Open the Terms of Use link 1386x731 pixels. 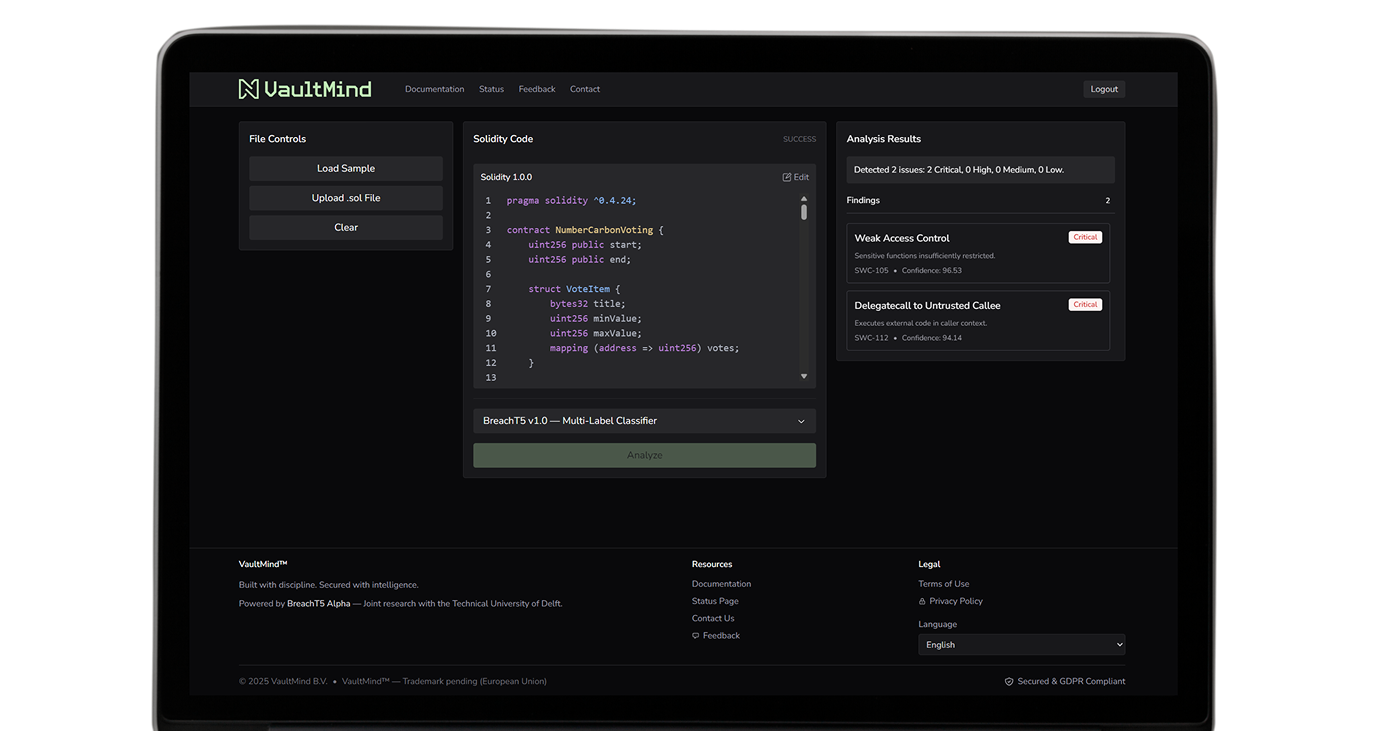[943, 584]
